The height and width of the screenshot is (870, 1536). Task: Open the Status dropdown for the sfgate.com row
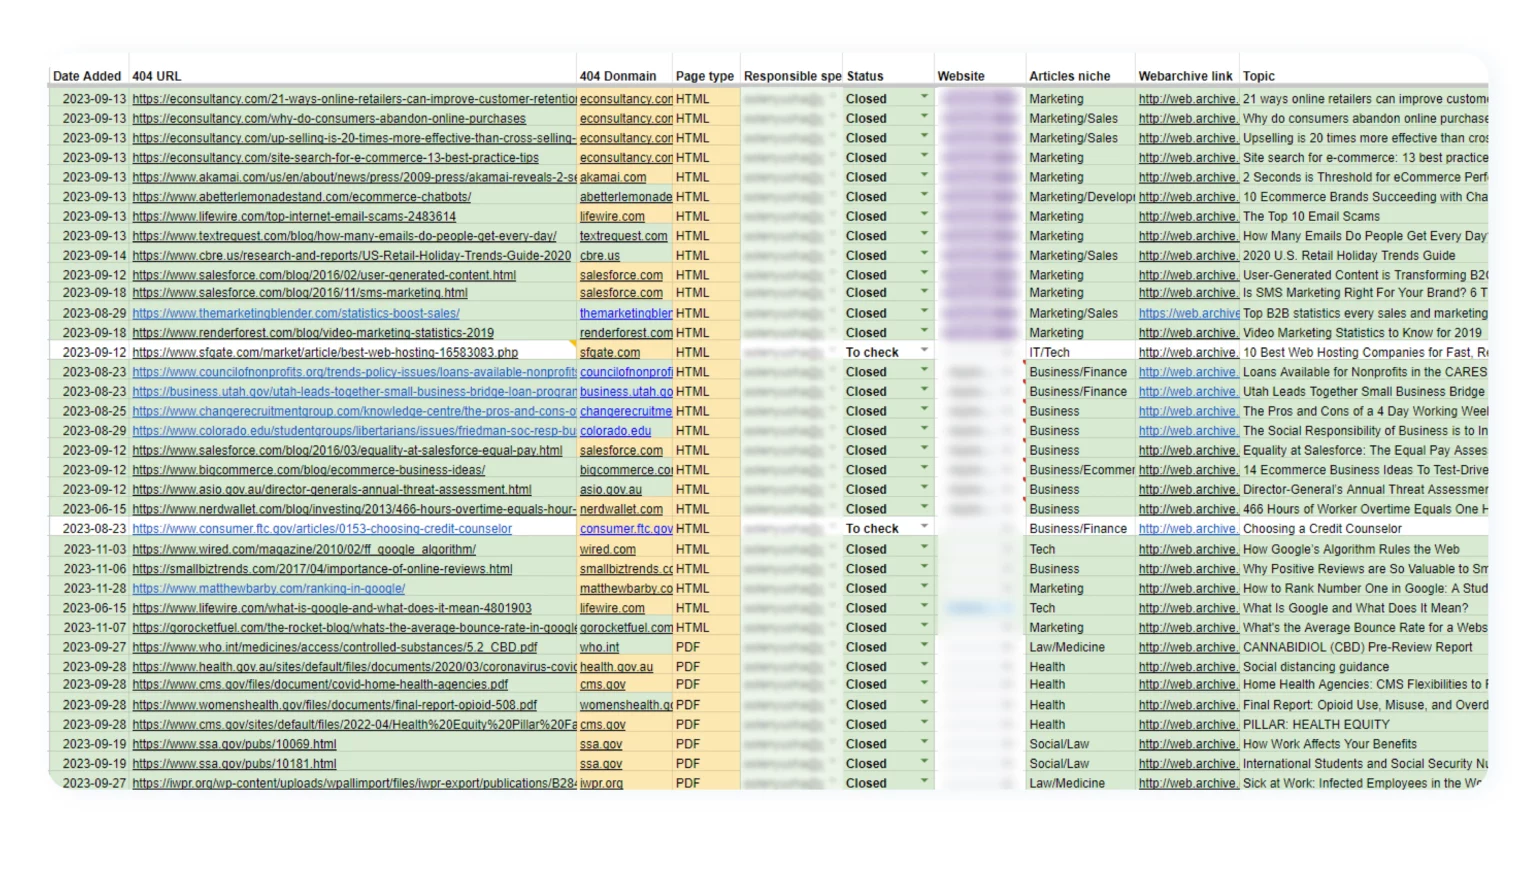(x=923, y=352)
